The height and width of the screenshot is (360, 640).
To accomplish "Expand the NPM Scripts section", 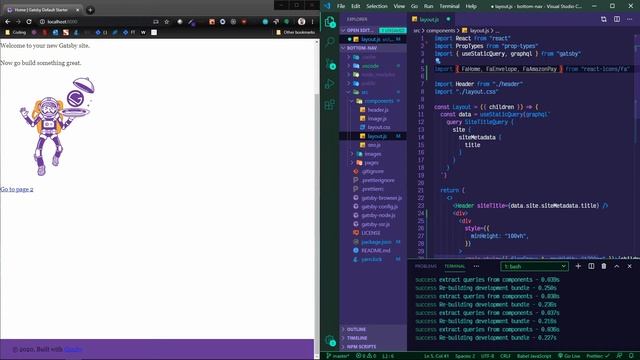I will point(373,347).
